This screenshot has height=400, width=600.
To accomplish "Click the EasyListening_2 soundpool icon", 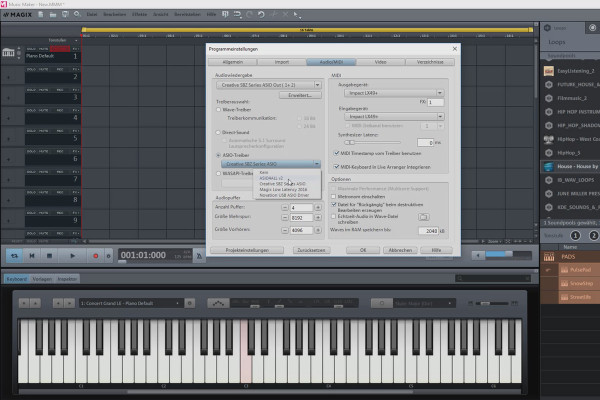I will [x=549, y=71].
